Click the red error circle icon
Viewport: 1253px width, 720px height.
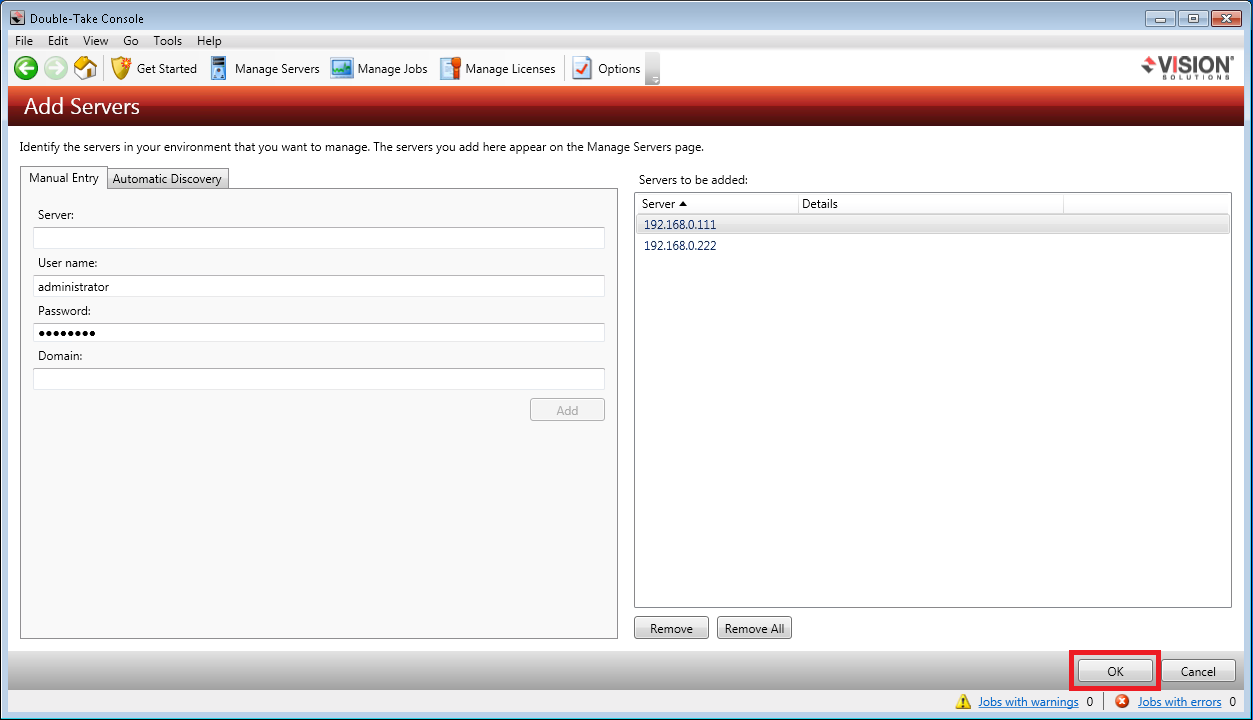tap(1122, 702)
